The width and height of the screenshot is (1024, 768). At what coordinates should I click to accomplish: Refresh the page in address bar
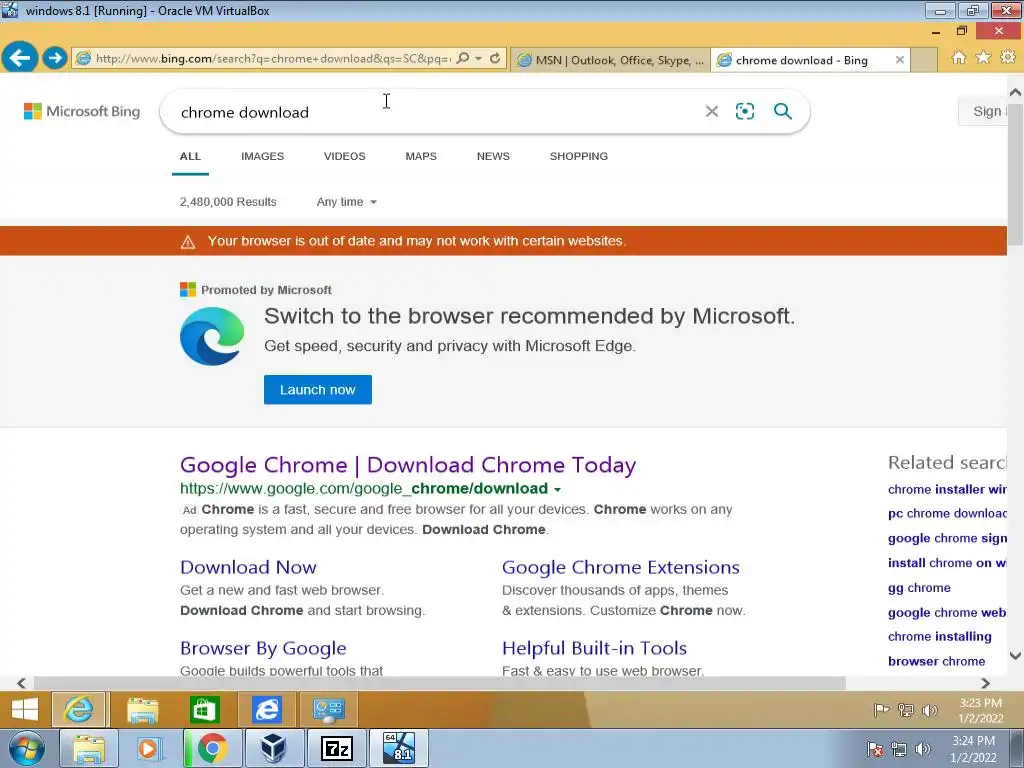[x=495, y=58]
